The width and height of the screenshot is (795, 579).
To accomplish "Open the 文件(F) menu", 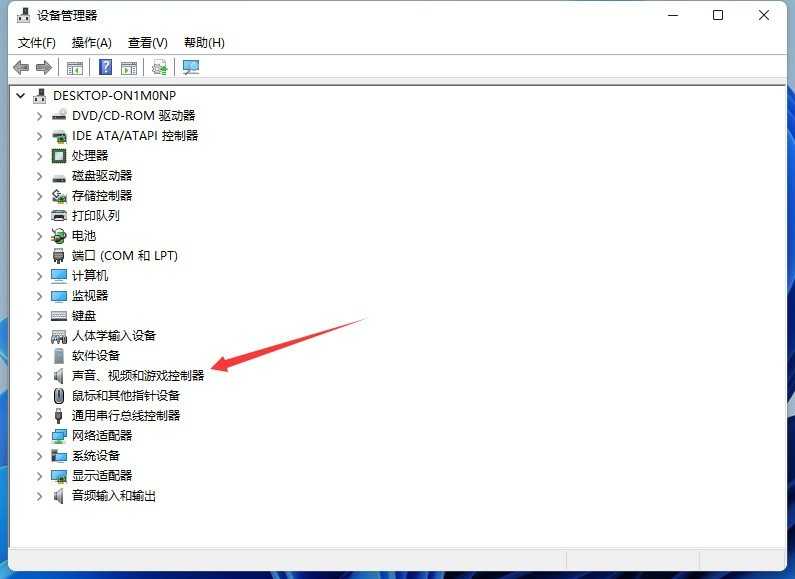I will [x=37, y=43].
